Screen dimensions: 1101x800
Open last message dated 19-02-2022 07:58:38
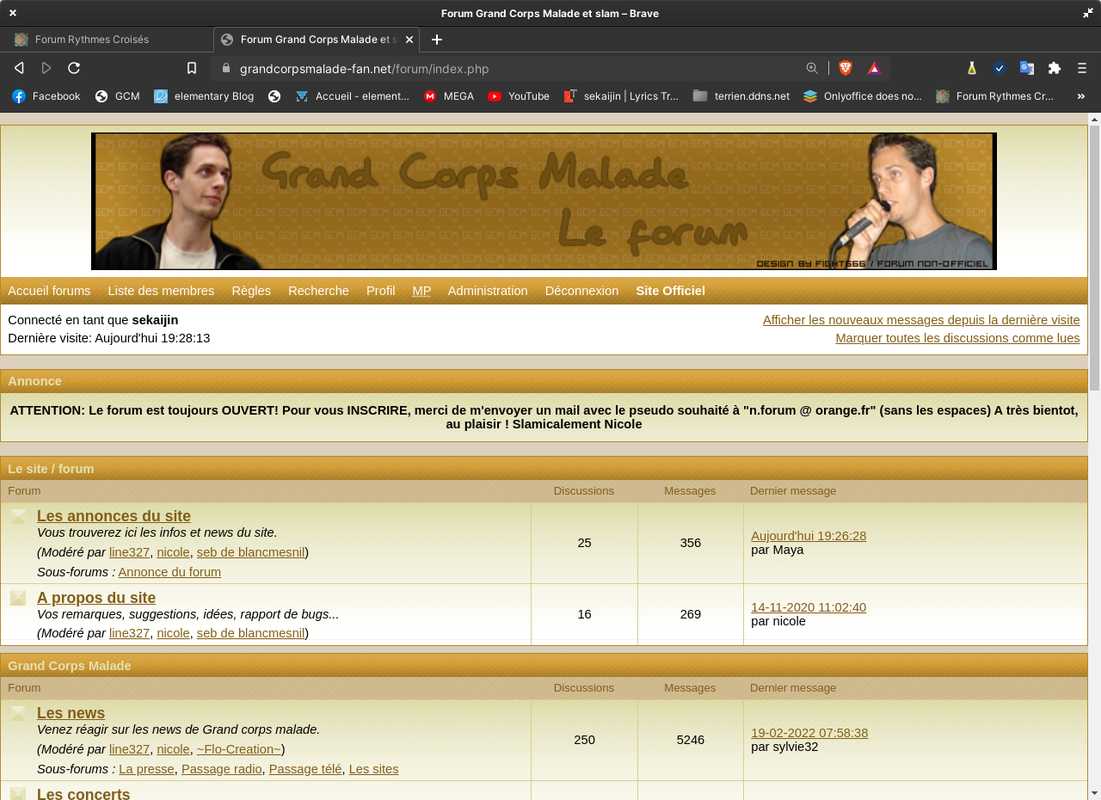(809, 733)
